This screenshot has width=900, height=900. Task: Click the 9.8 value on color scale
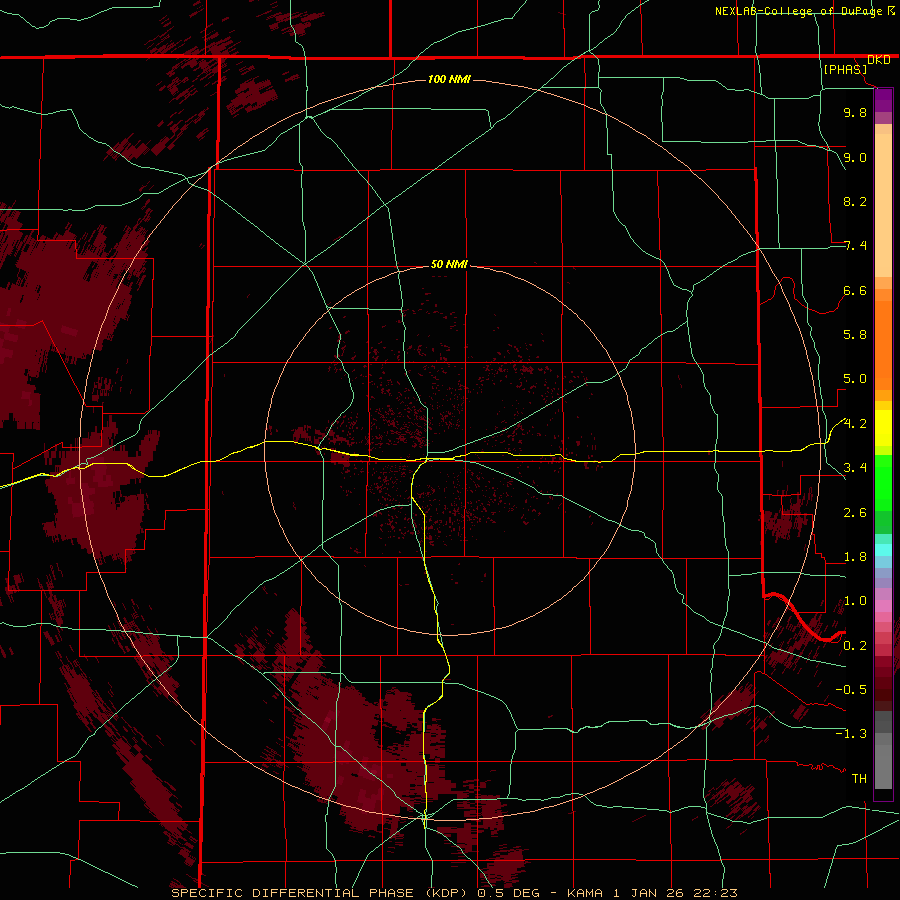(x=855, y=112)
